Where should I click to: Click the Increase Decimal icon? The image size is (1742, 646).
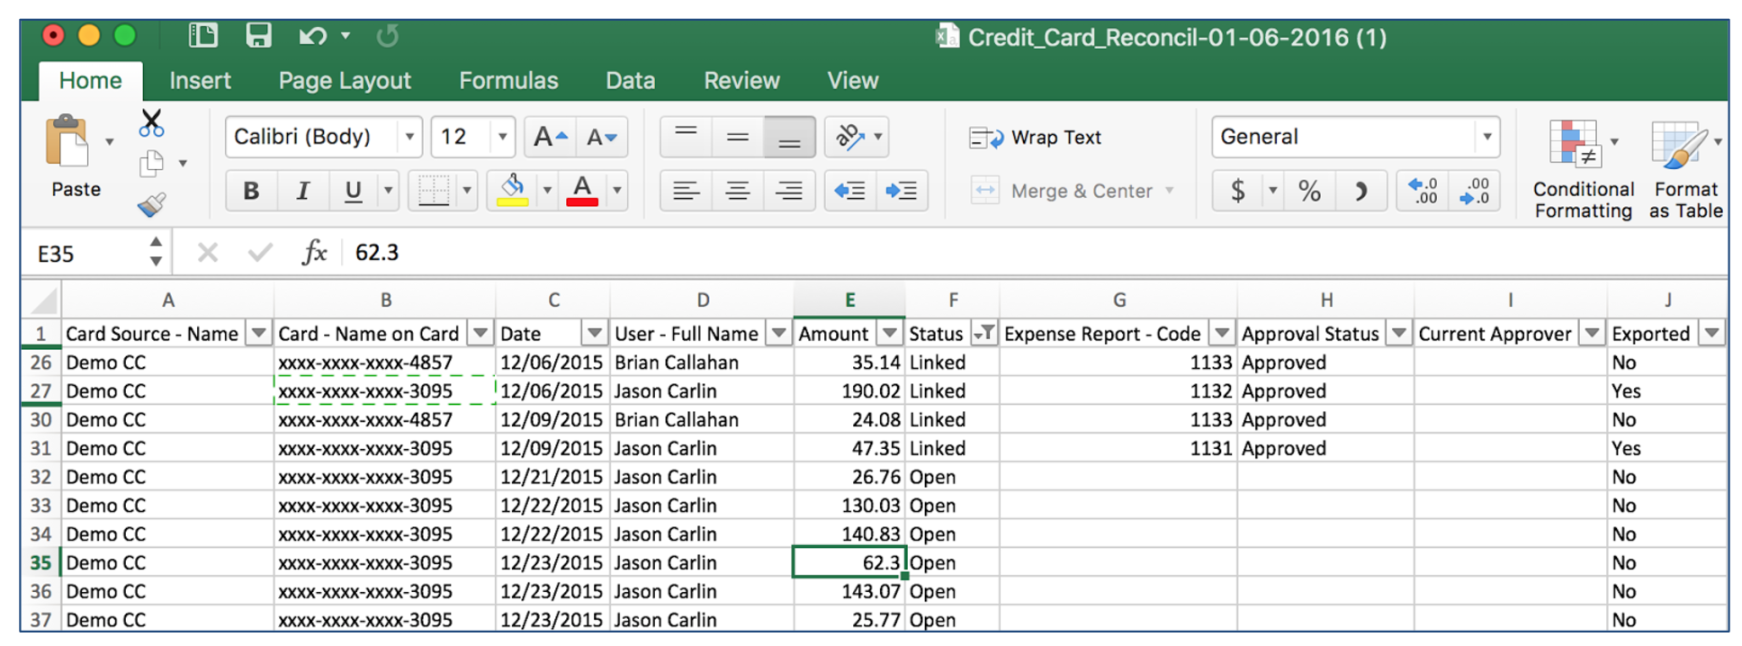click(x=1422, y=190)
